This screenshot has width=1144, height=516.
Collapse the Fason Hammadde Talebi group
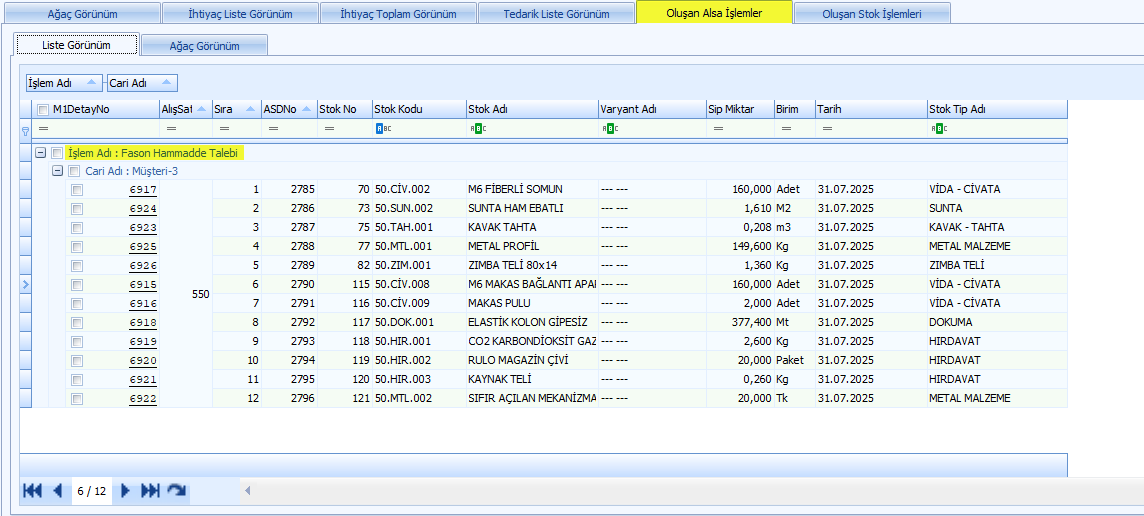coord(41,153)
